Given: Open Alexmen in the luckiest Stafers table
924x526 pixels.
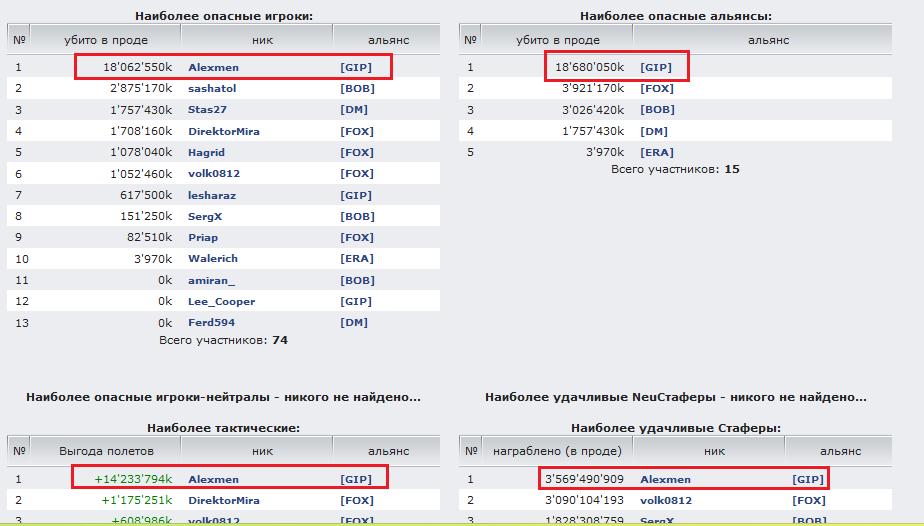Looking at the screenshot, I should tap(665, 479).
